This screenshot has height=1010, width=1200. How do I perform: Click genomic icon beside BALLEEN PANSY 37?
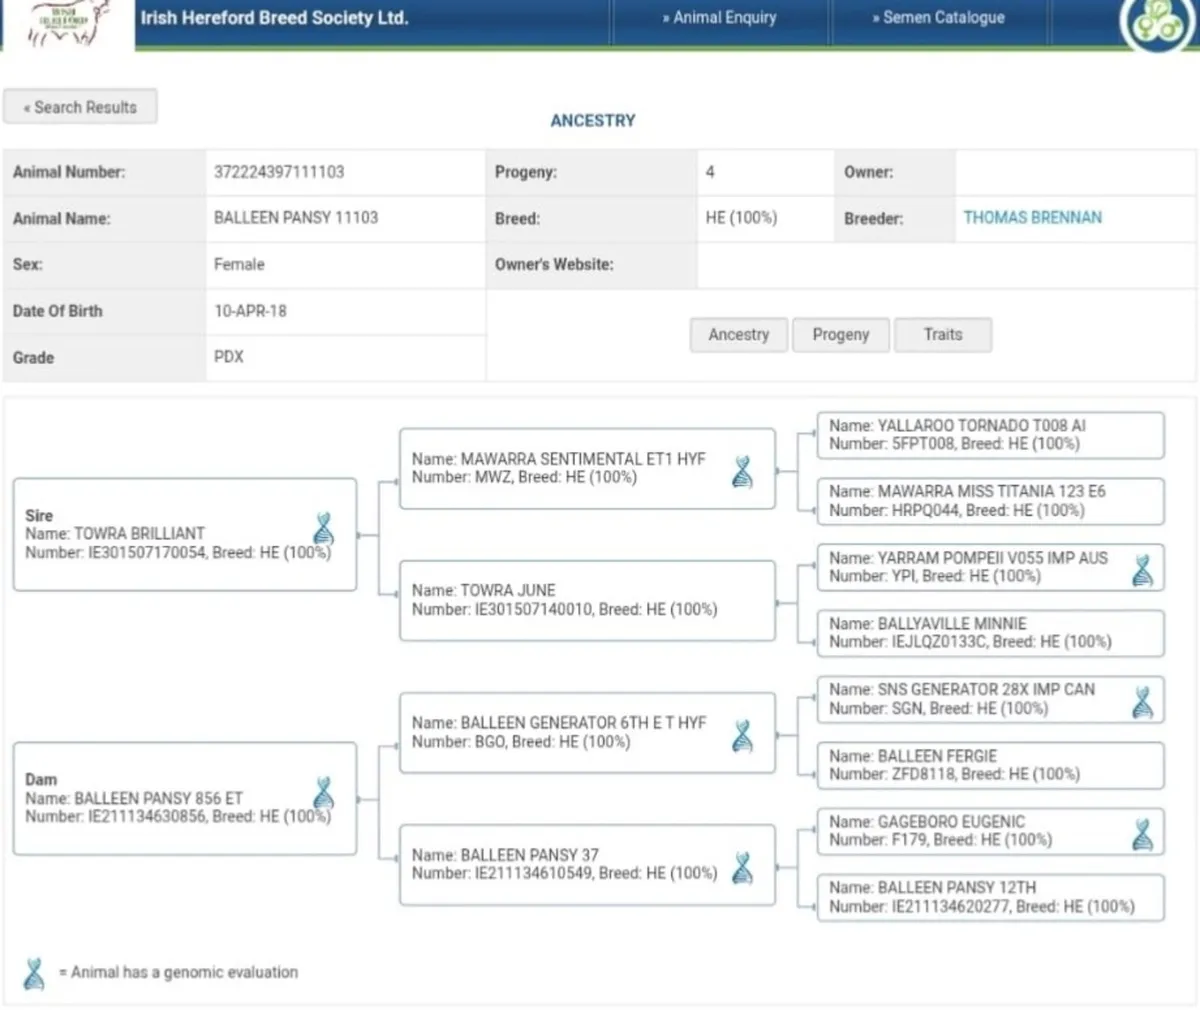[x=742, y=868]
